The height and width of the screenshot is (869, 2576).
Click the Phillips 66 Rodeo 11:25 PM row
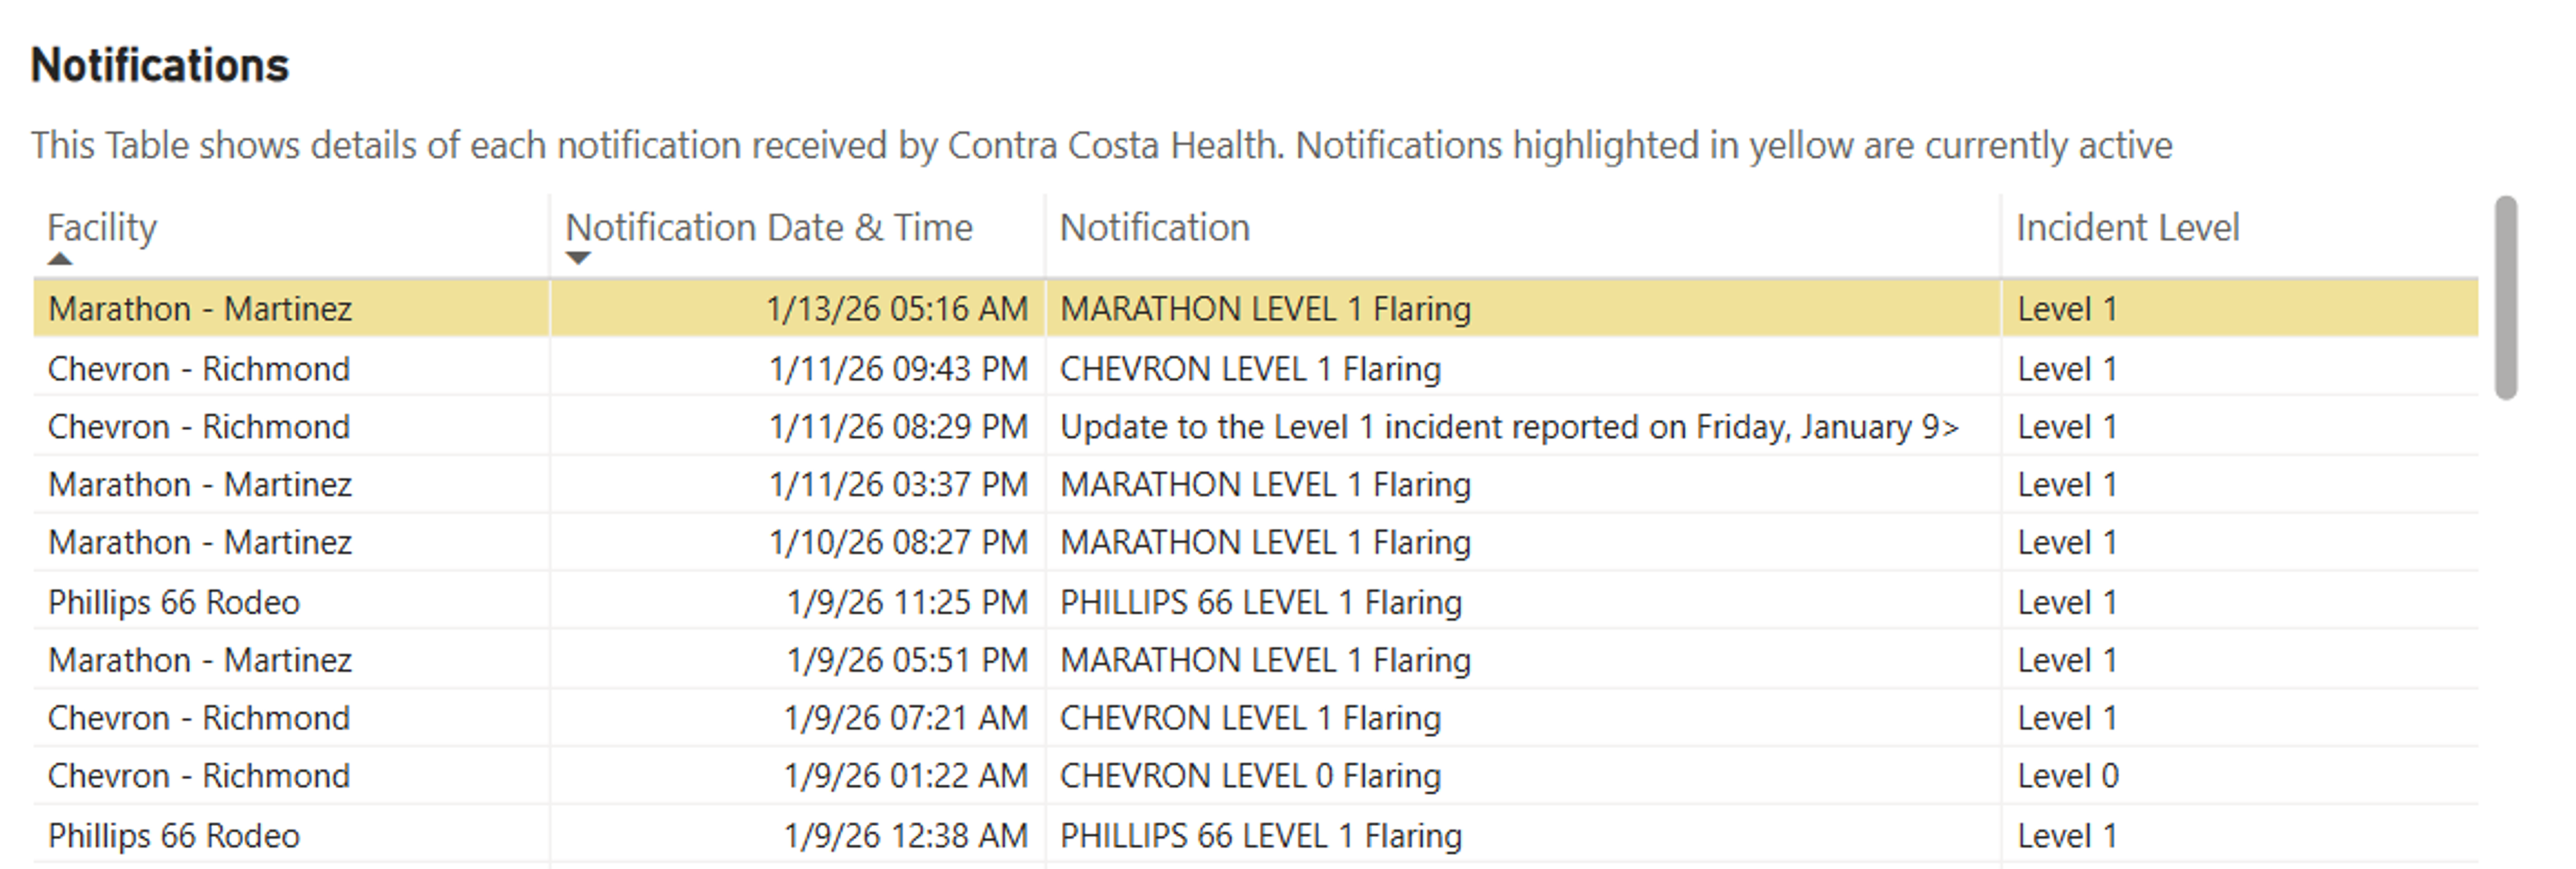174,602
